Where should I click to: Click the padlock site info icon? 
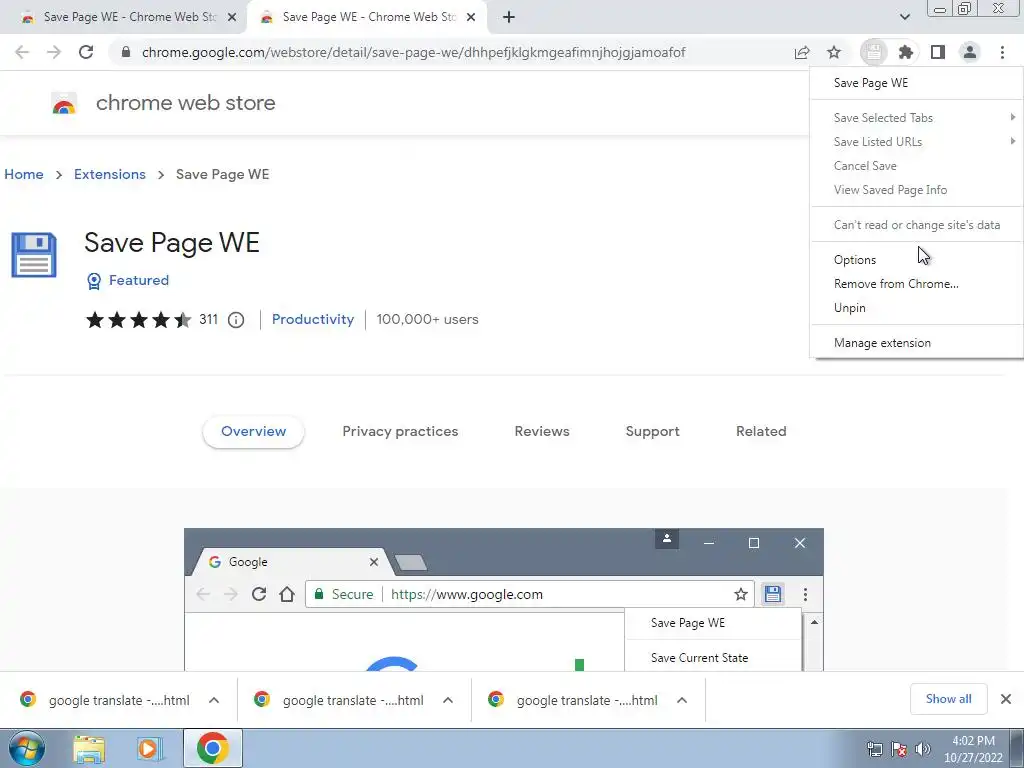pyautogui.click(x=126, y=52)
